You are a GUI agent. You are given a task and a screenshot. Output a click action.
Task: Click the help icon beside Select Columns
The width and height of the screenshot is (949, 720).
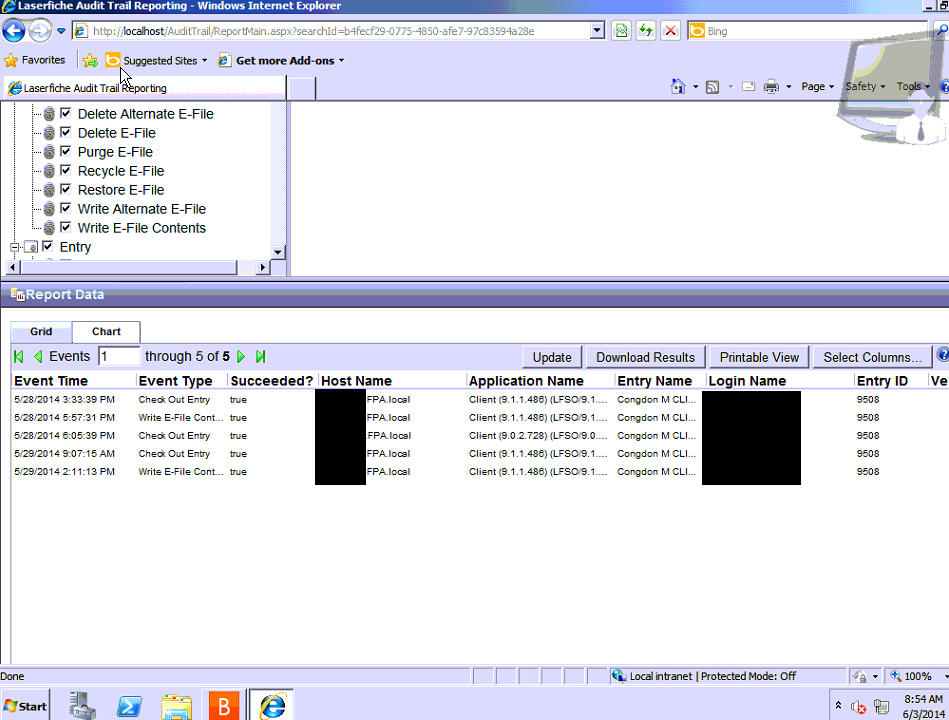pos(942,356)
